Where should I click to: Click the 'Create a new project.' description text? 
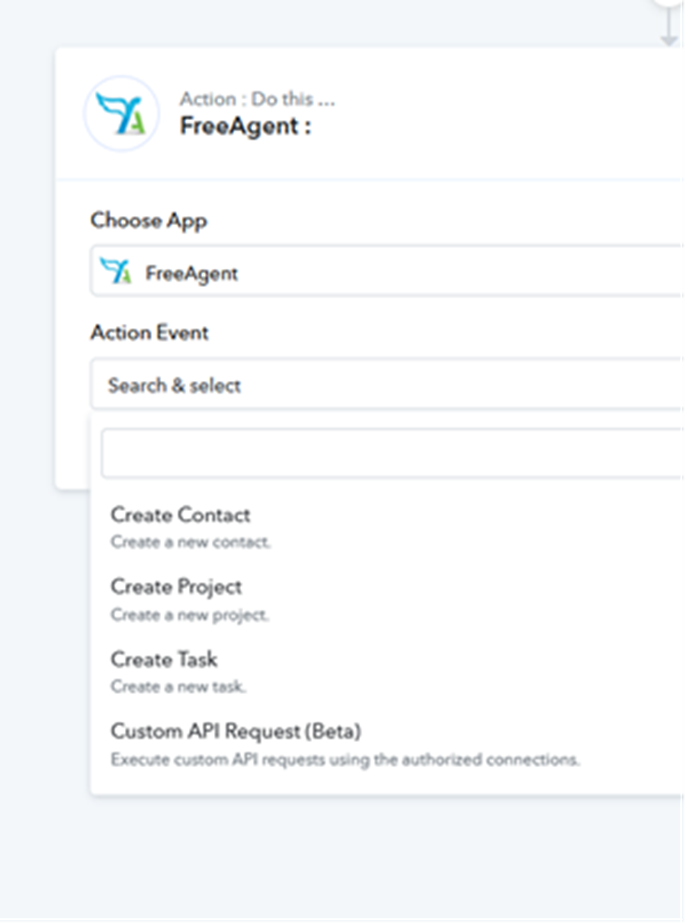click(189, 615)
